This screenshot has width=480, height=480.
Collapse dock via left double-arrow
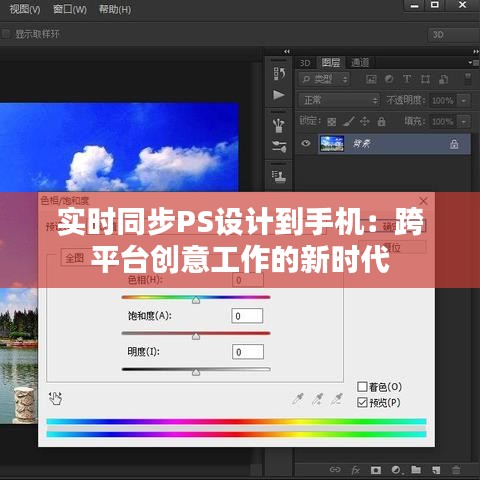coord(287,51)
